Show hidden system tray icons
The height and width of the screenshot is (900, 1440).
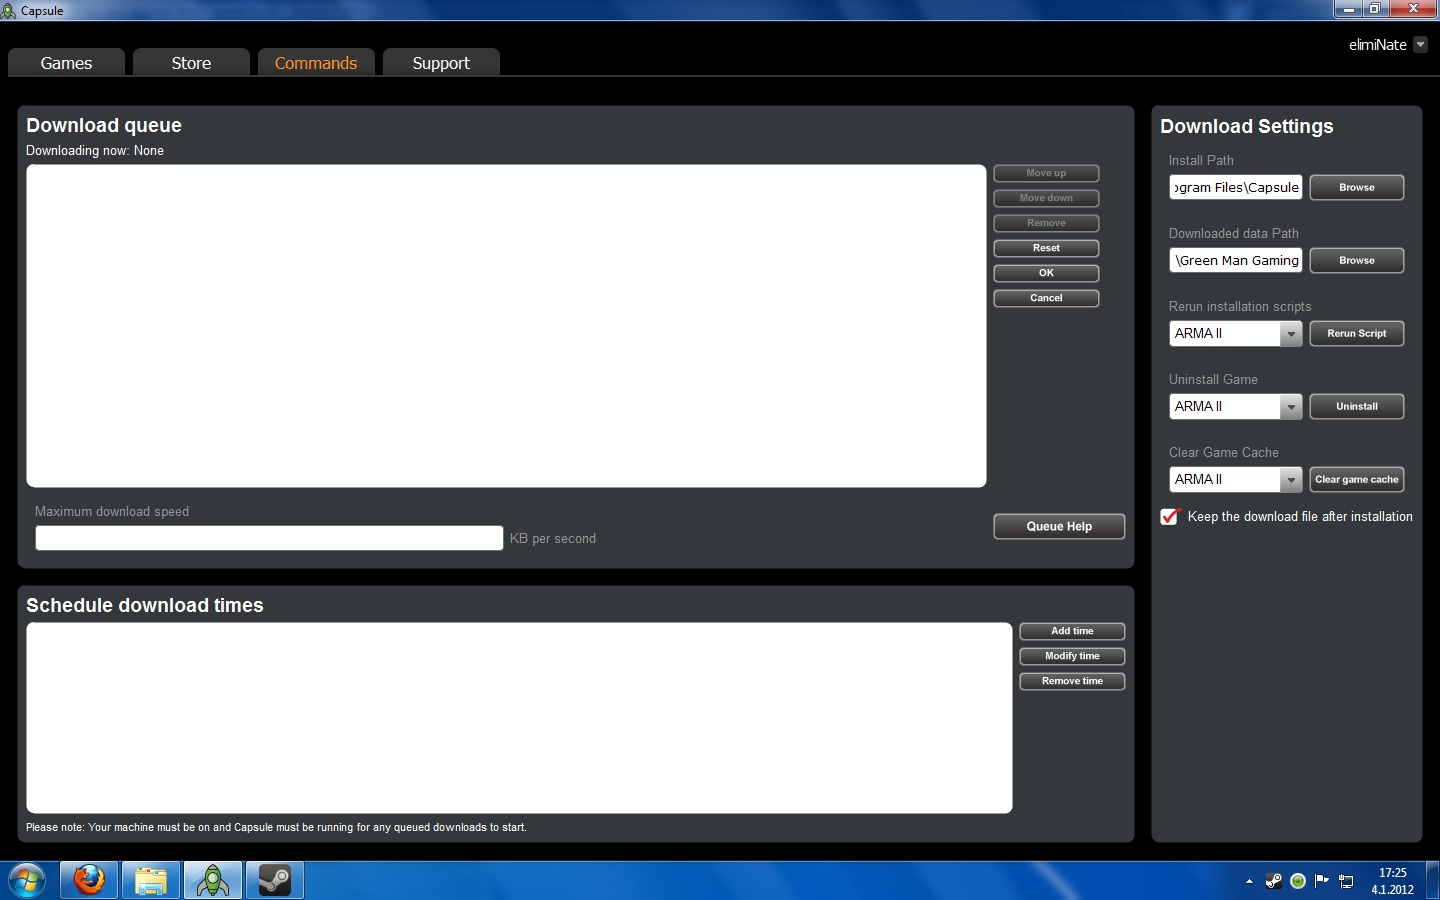coord(1249,881)
